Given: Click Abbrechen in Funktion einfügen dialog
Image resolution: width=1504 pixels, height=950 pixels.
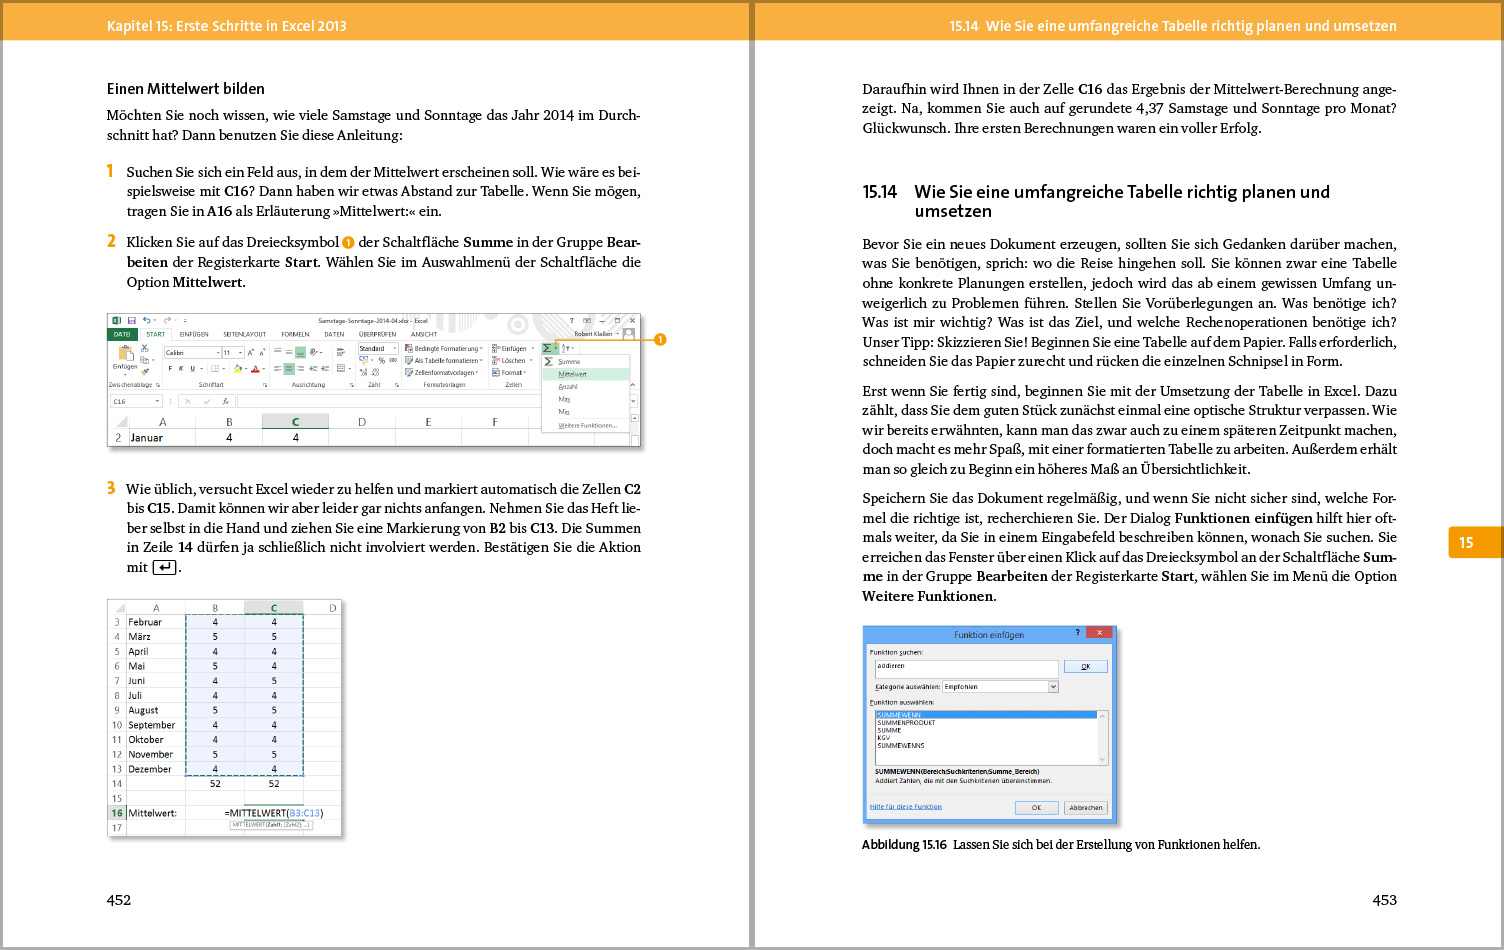Looking at the screenshot, I should 1086,808.
